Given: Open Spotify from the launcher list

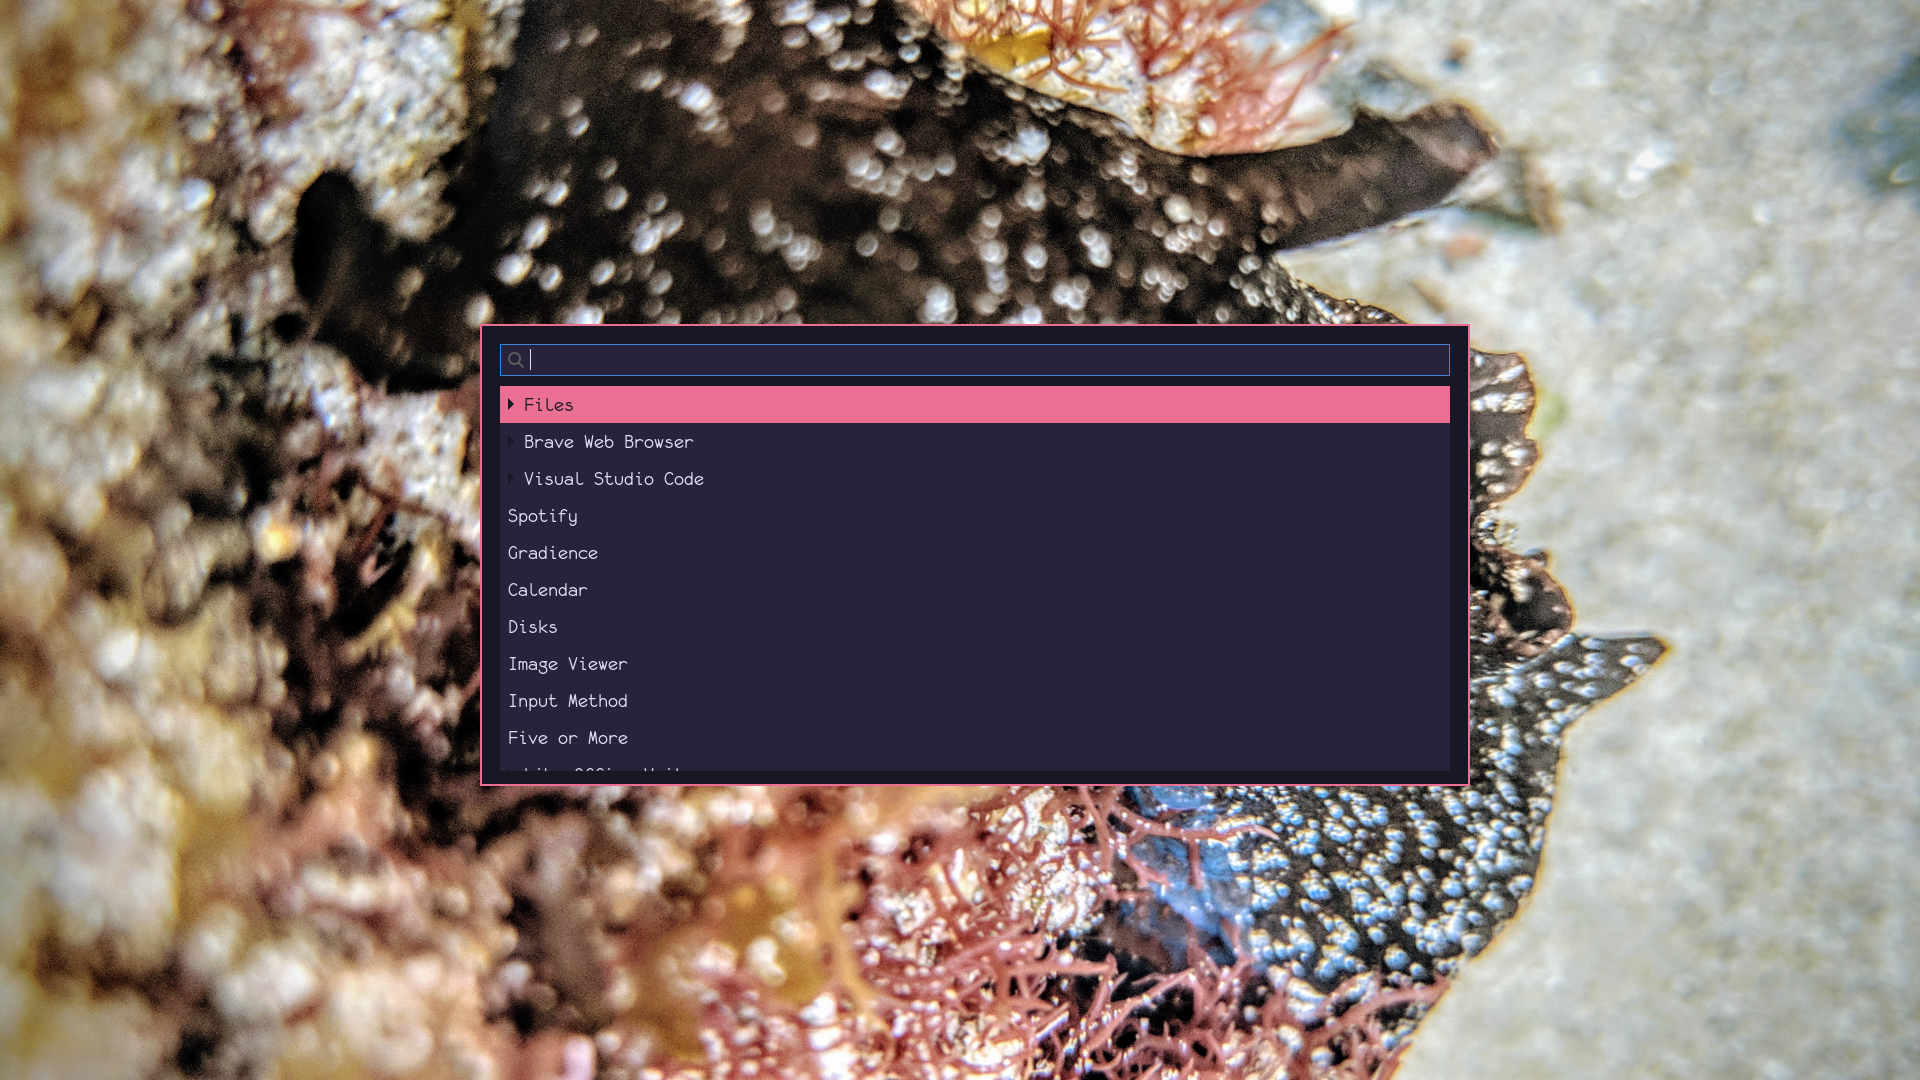Looking at the screenshot, I should 543,516.
